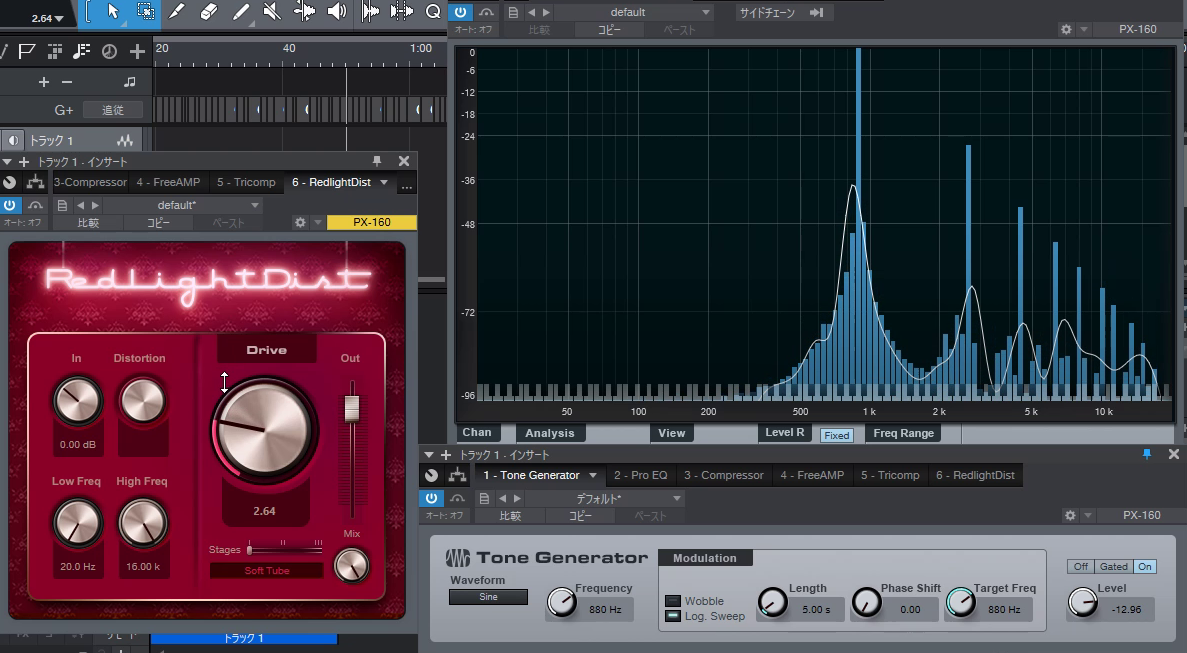This screenshot has height=653, width=1187.
Task: Open the Analysis tab of the spectrum meter
Action: (x=550, y=433)
